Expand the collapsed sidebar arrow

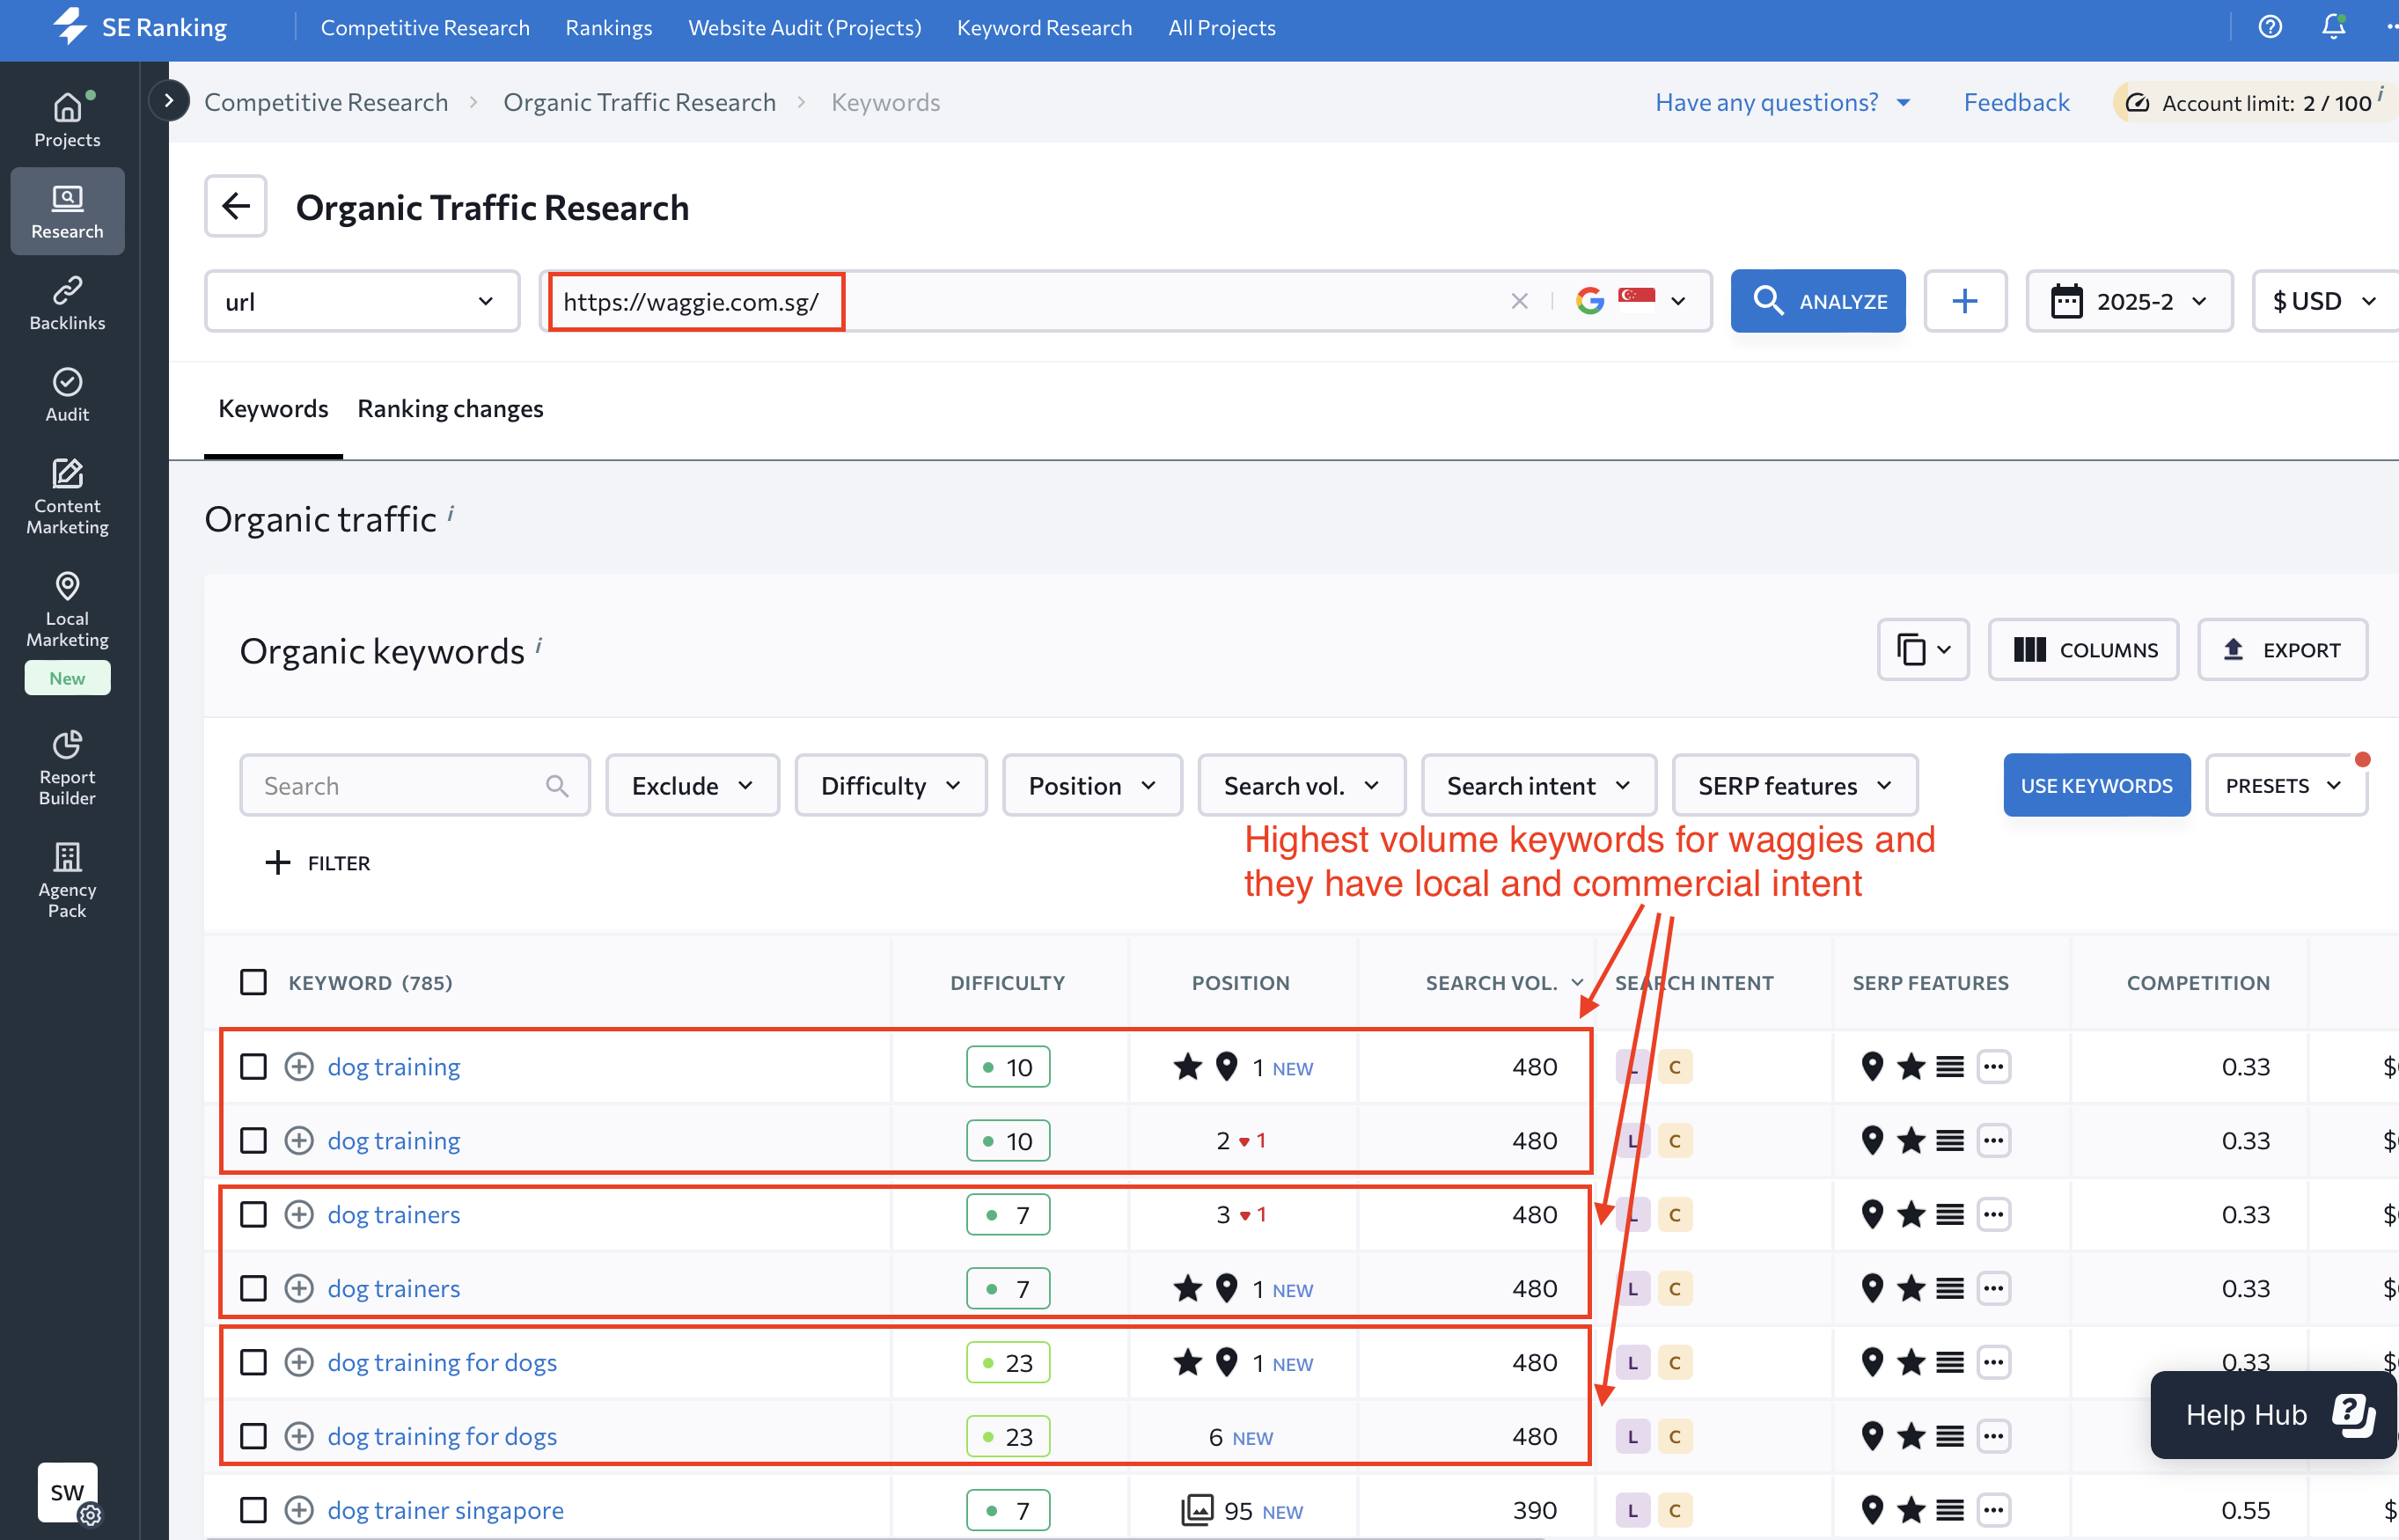(169, 101)
